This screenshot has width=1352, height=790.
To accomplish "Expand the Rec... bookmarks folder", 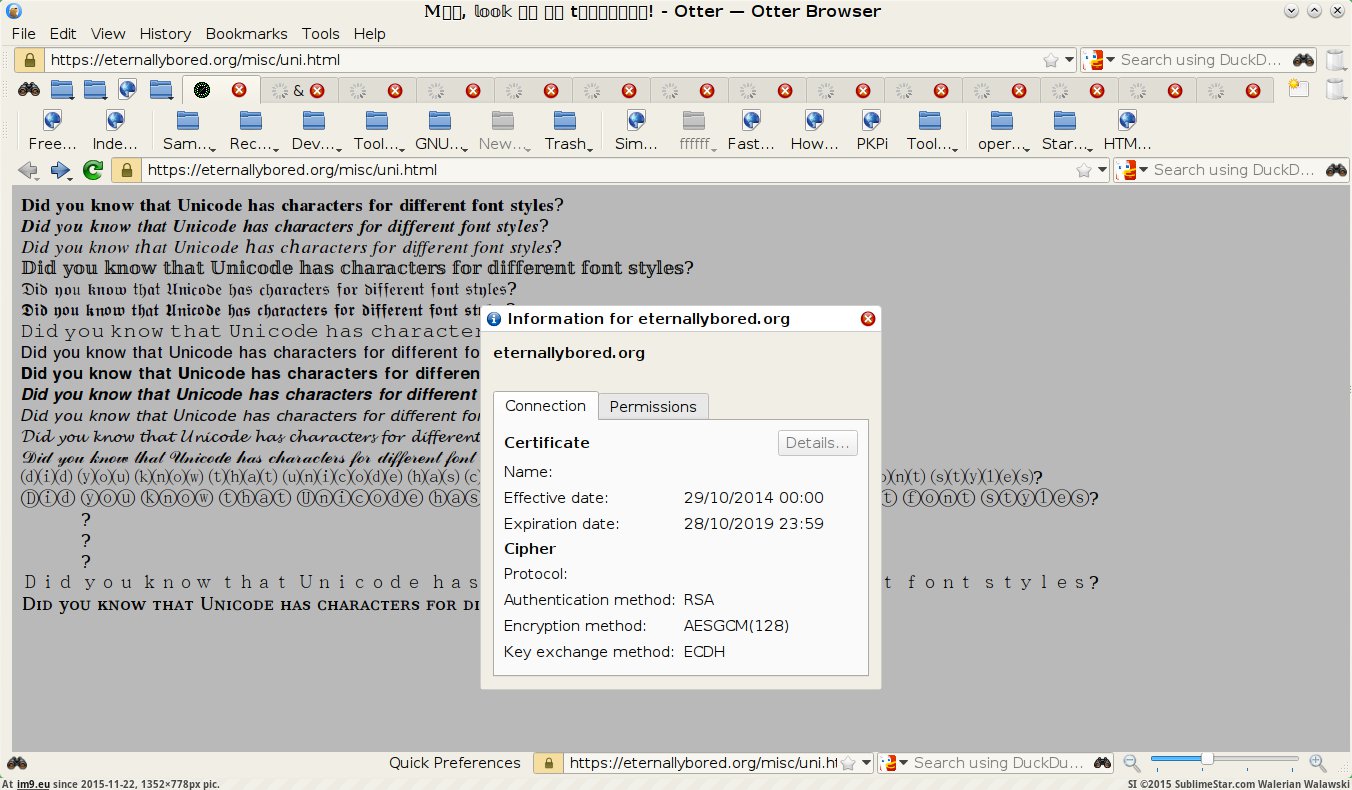I will tap(251, 131).
